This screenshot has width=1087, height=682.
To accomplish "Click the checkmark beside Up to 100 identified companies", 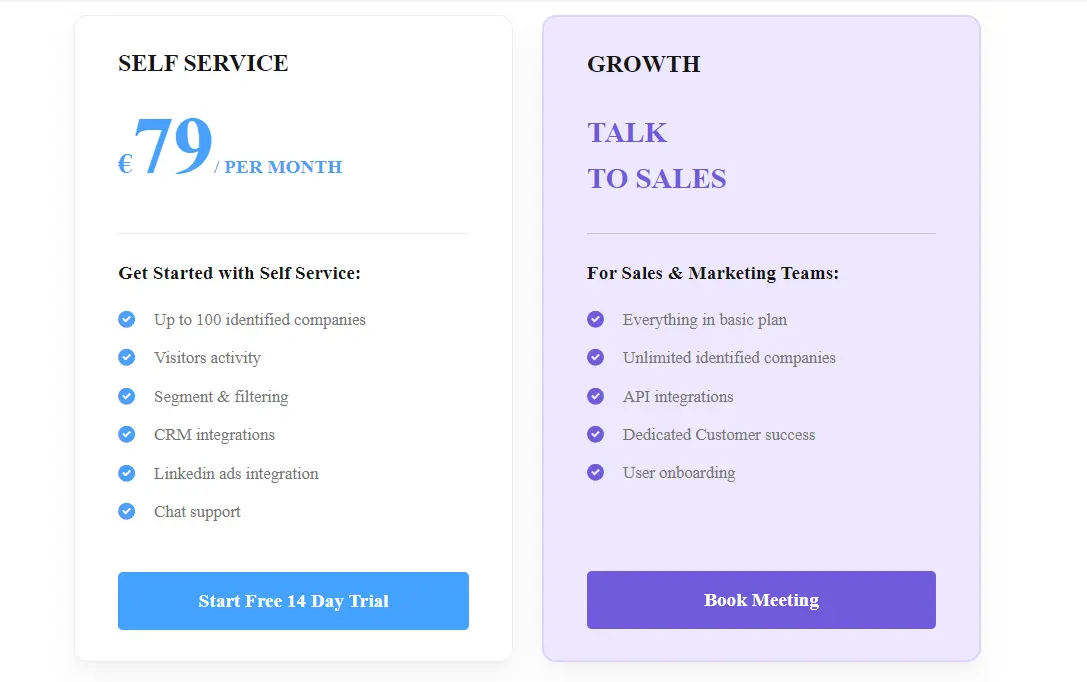I will coord(127,319).
